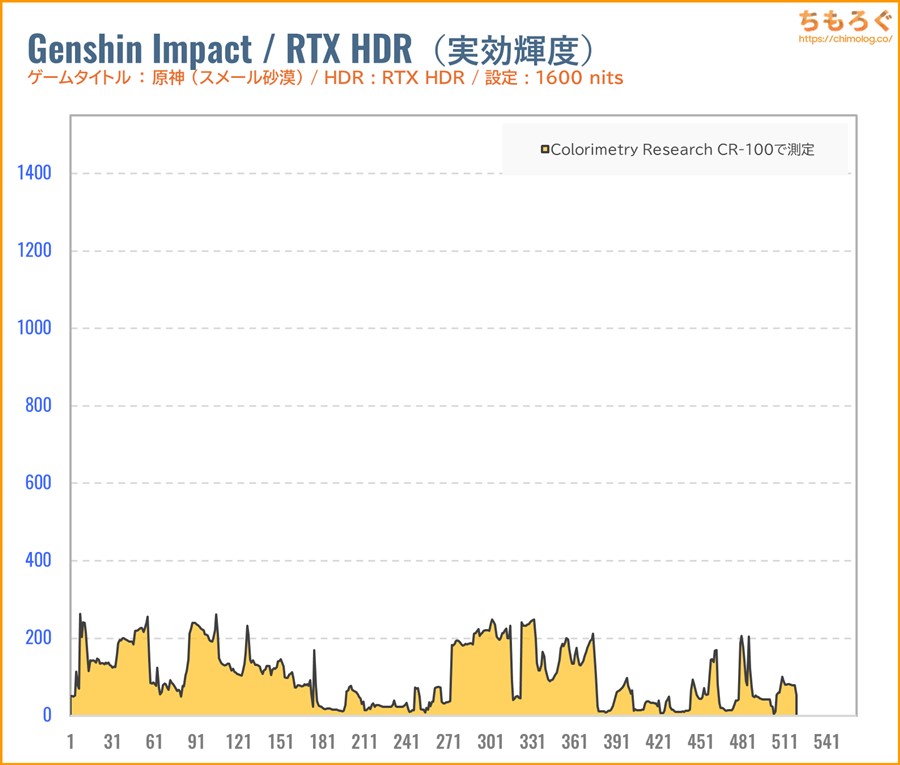900x765 pixels.
Task: Click the x-axis label 181
Action: point(323,741)
